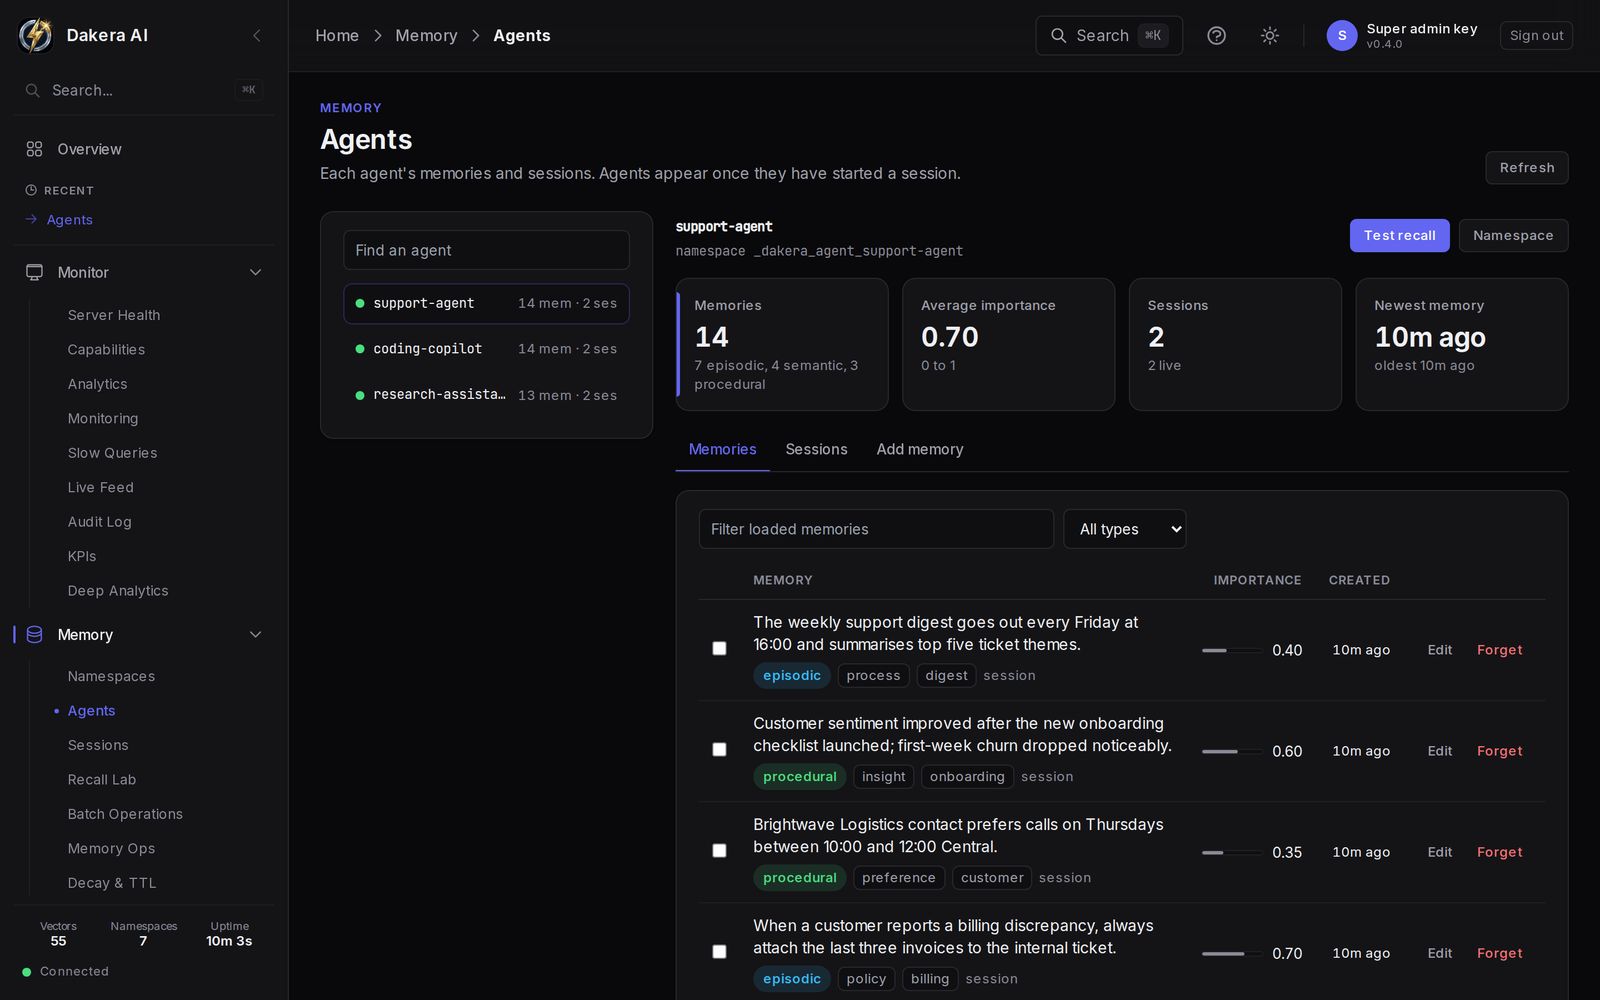
Task: Refresh the agents list
Action: click(x=1527, y=168)
